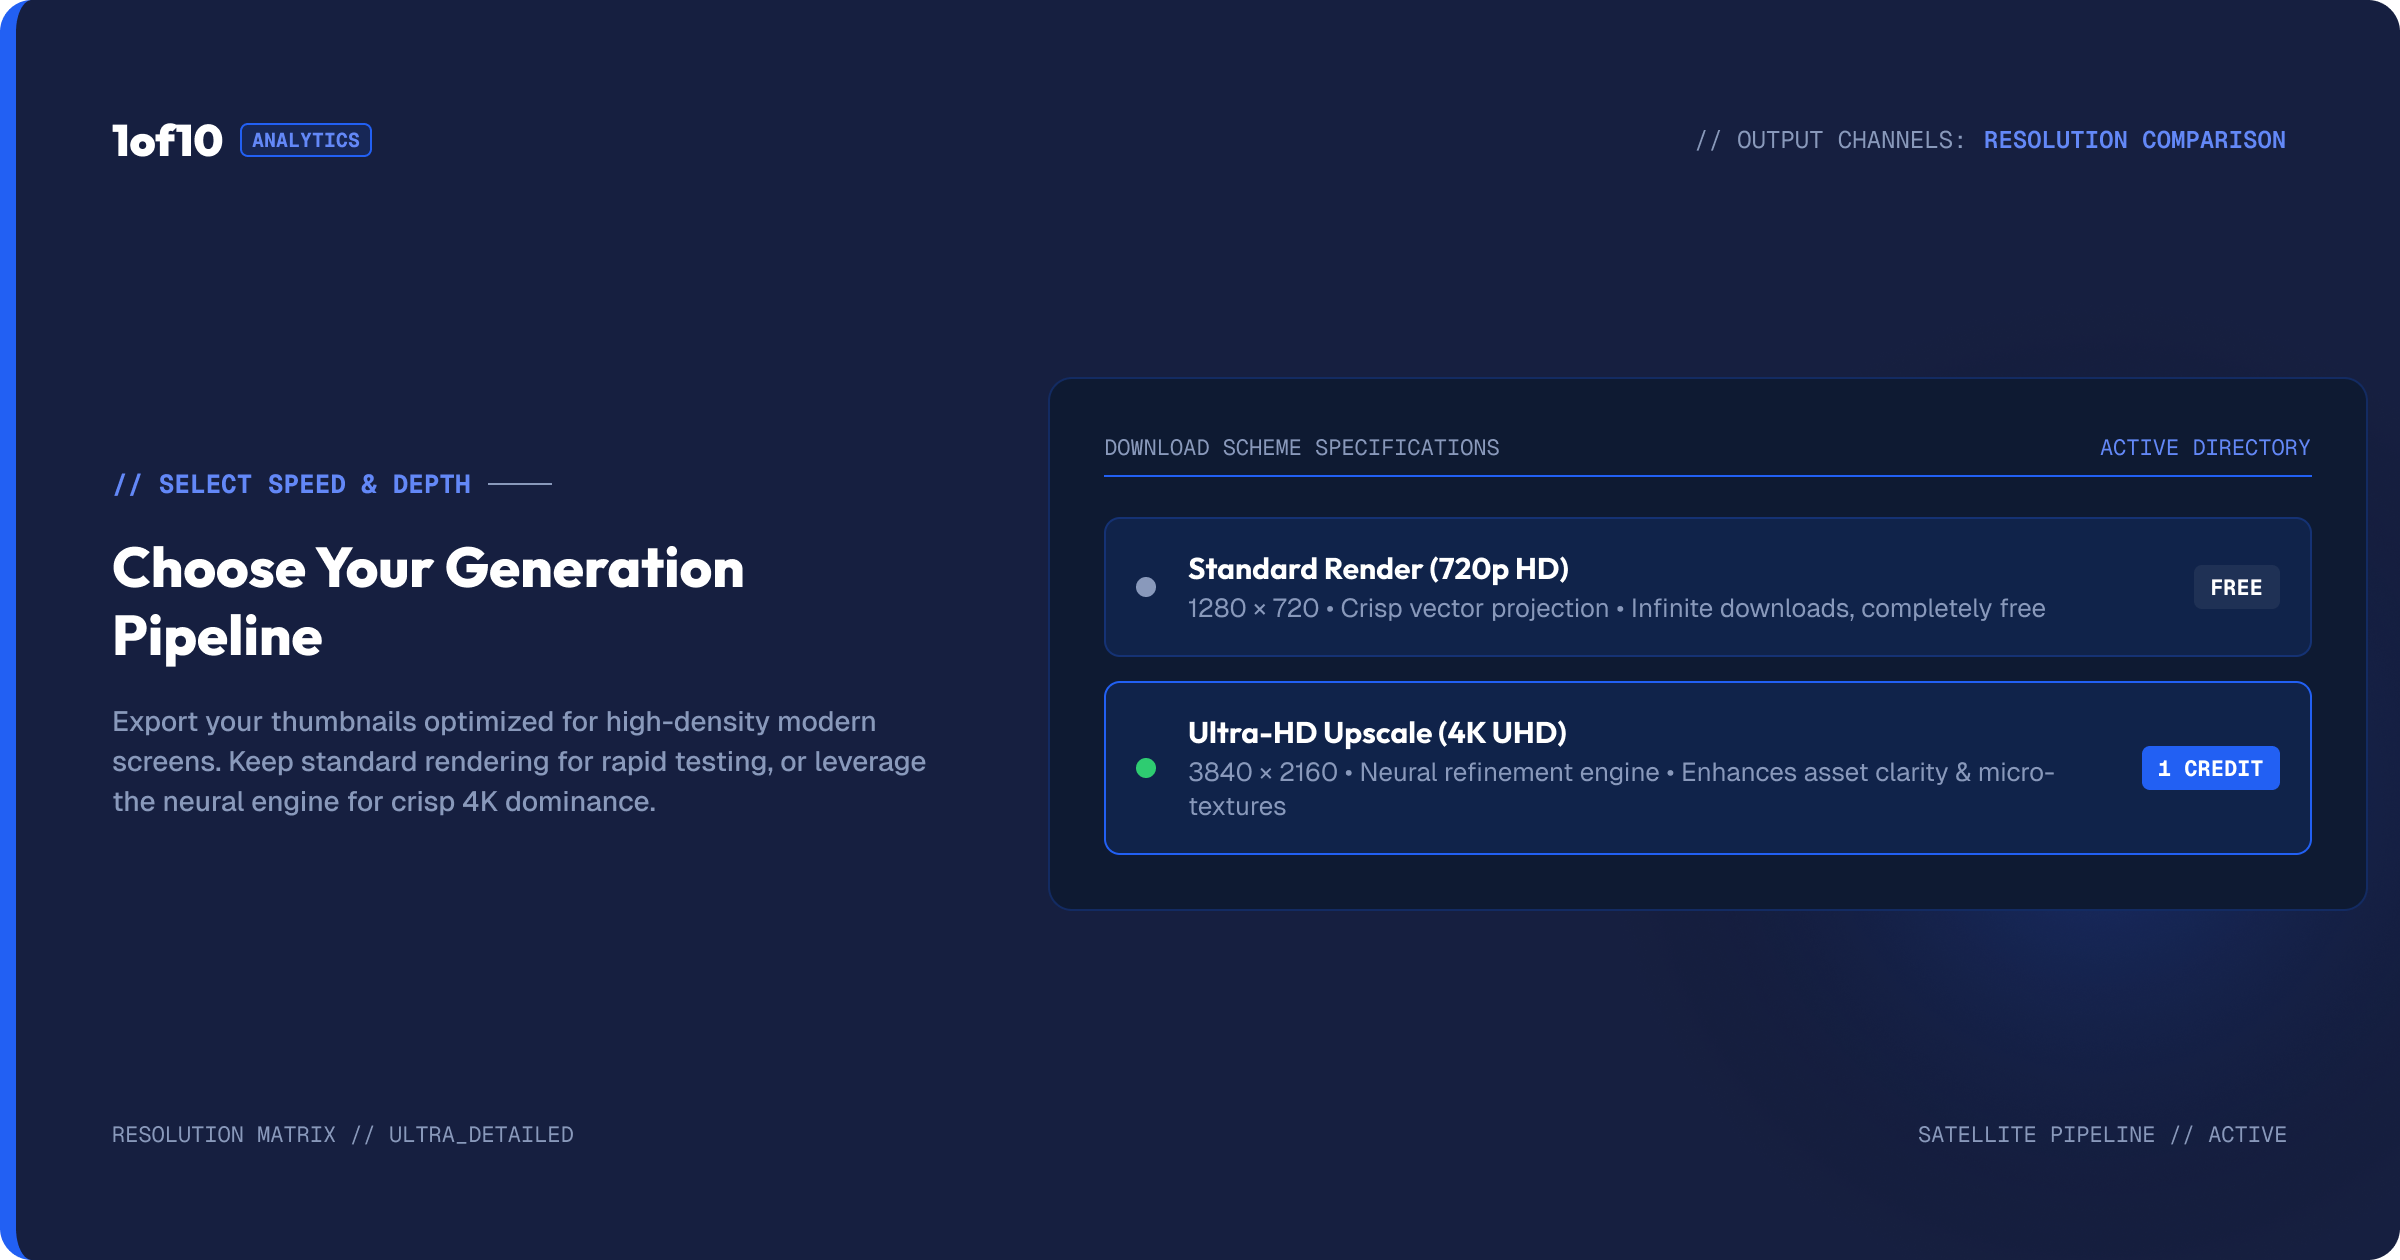Select the Ultra-HD Upscale radio dot

pyautogui.click(x=1146, y=768)
